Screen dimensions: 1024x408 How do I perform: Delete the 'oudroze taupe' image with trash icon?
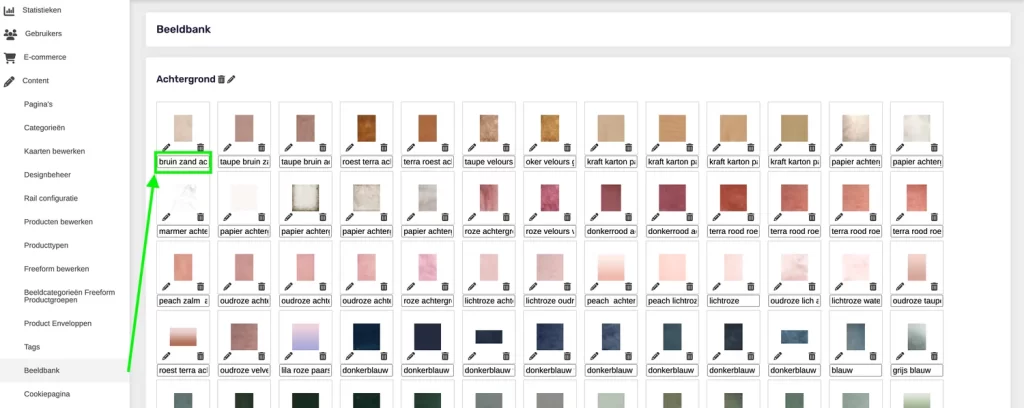934,286
